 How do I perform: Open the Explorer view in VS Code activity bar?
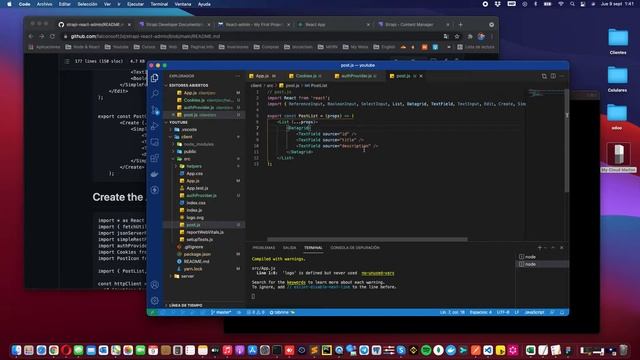tap(155, 78)
